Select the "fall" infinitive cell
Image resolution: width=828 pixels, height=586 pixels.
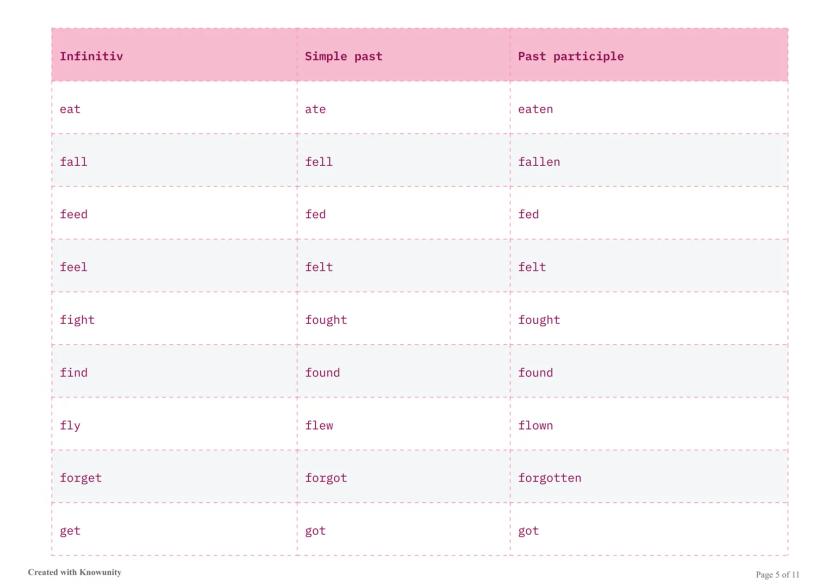(74, 162)
